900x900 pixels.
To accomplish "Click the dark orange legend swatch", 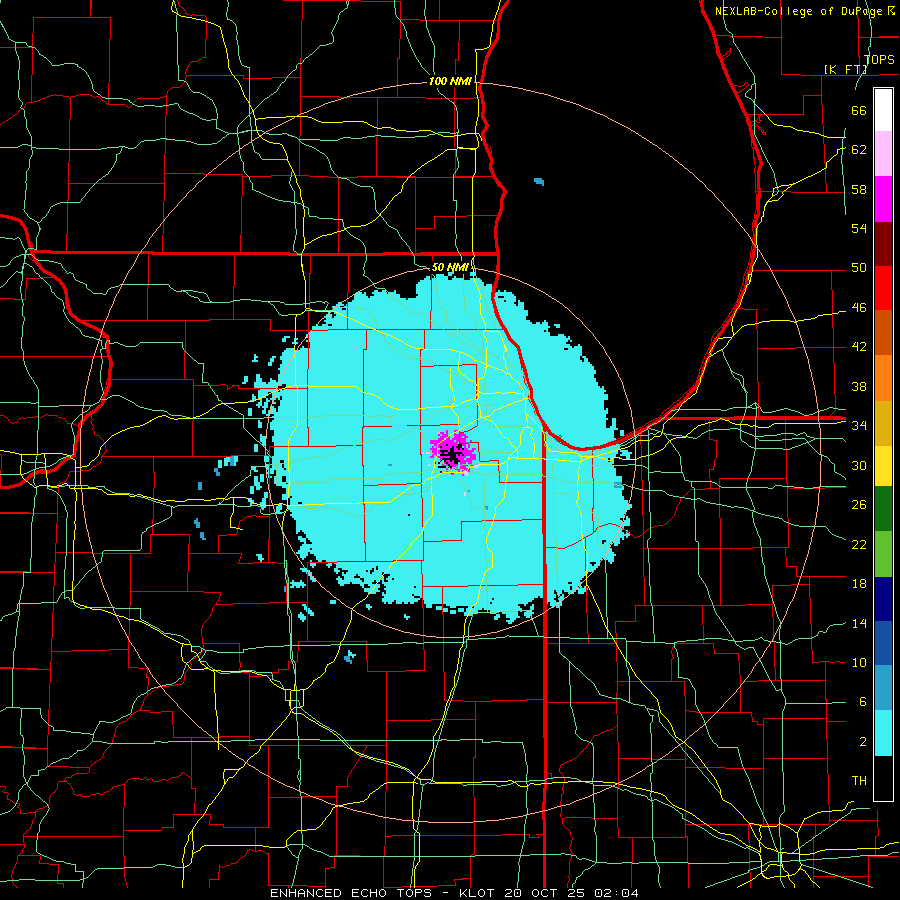I will click(x=883, y=332).
